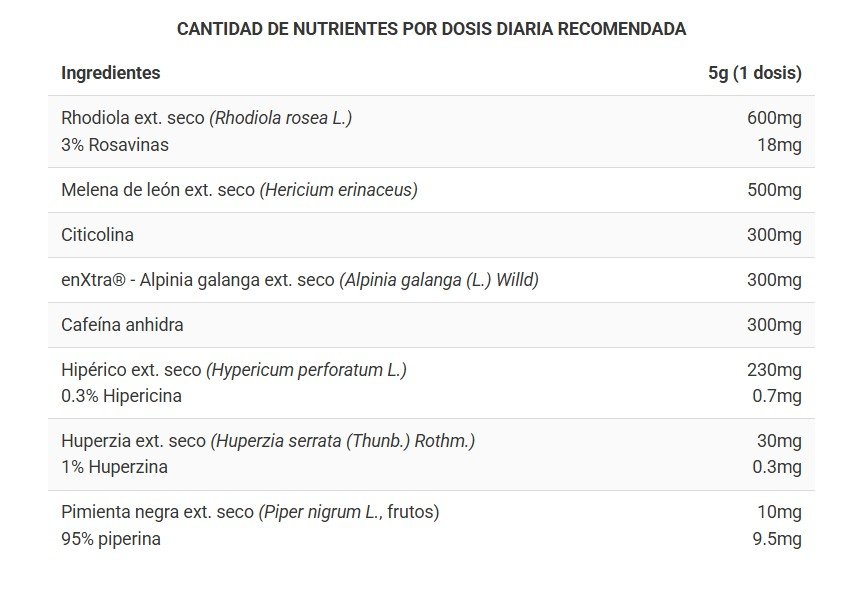Image resolution: width=860 pixels, height=589 pixels.
Task: Click the 300mg value for Cafeína anhidra
Action: (774, 325)
